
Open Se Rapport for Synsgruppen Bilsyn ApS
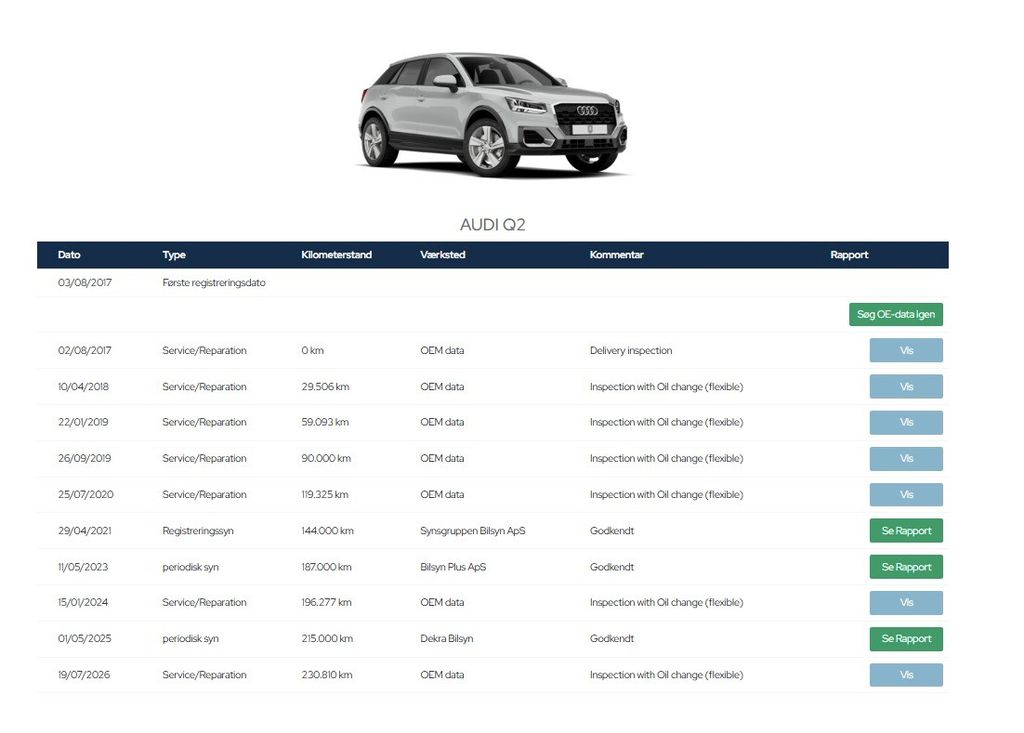pyautogui.click(x=906, y=530)
